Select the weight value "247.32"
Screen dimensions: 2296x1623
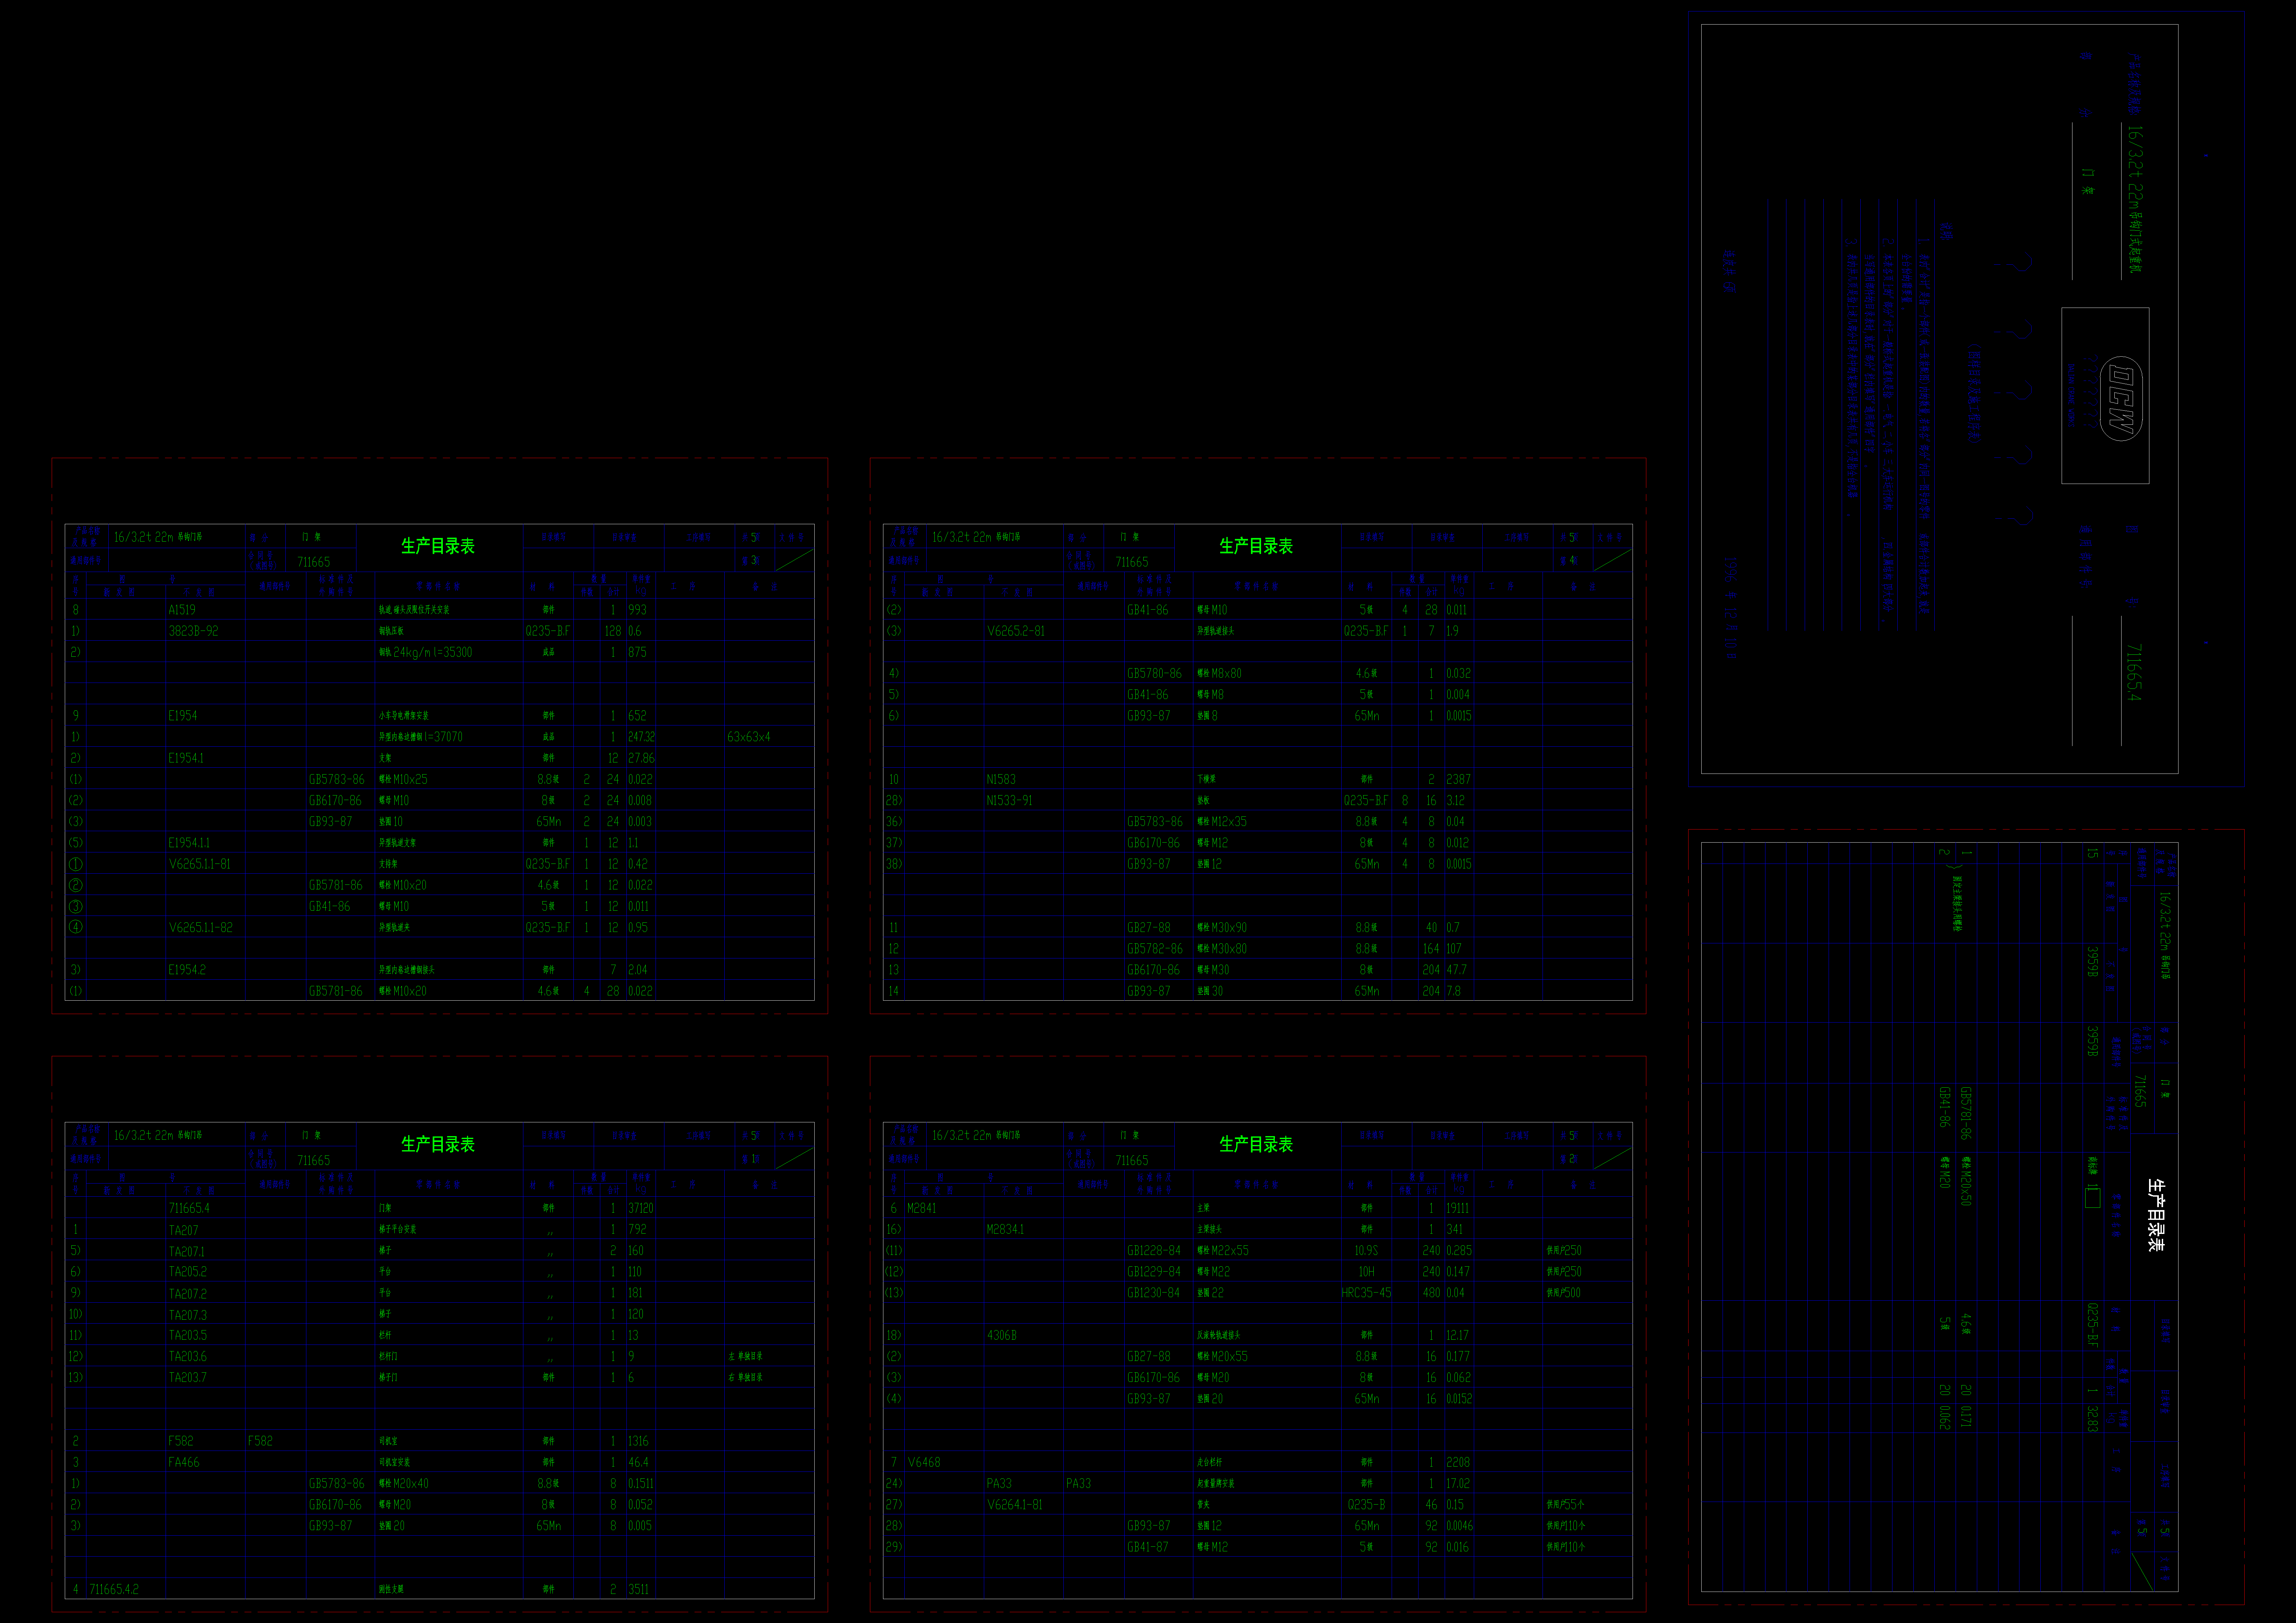click(x=641, y=737)
